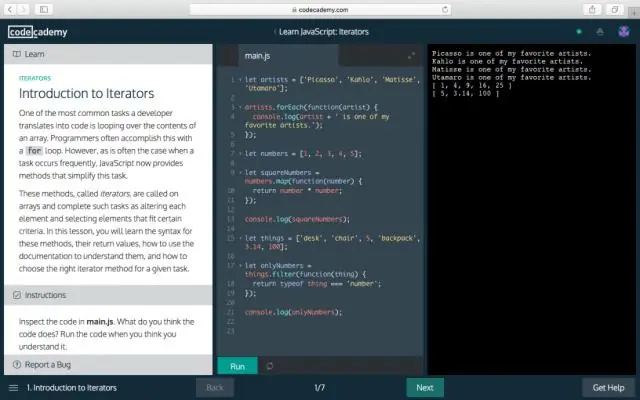The height and width of the screenshot is (400, 640).
Task: Expand the code editor to fullscreen
Action: 411,55
